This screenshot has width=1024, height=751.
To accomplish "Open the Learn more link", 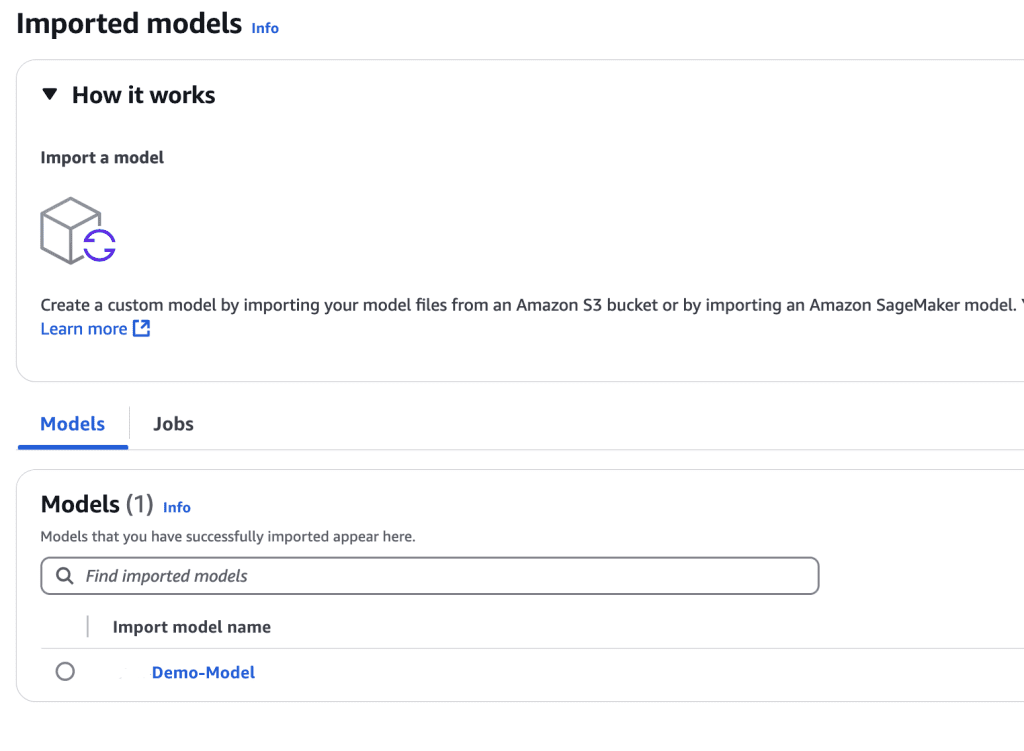I will click(84, 329).
